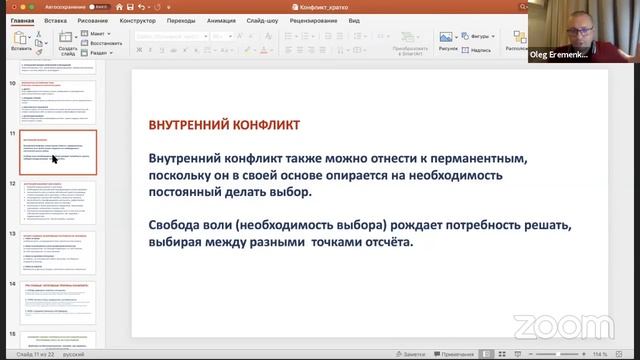Image resolution: width=640 pixels, height=360 pixels.
Task: Click the Вставить paste icon
Action: (19, 38)
